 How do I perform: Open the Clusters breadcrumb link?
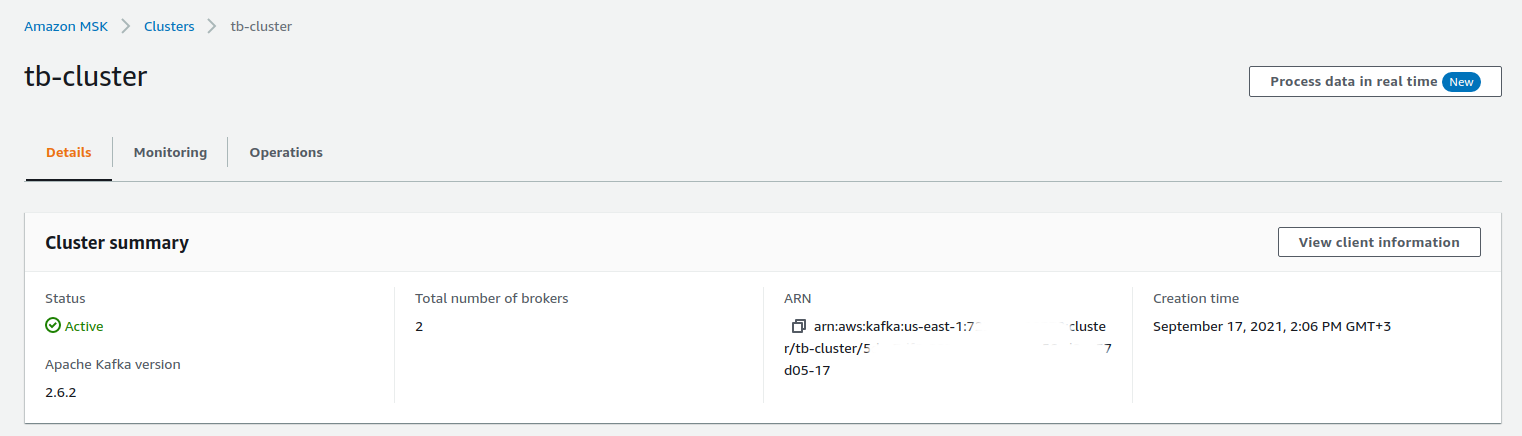click(x=169, y=26)
